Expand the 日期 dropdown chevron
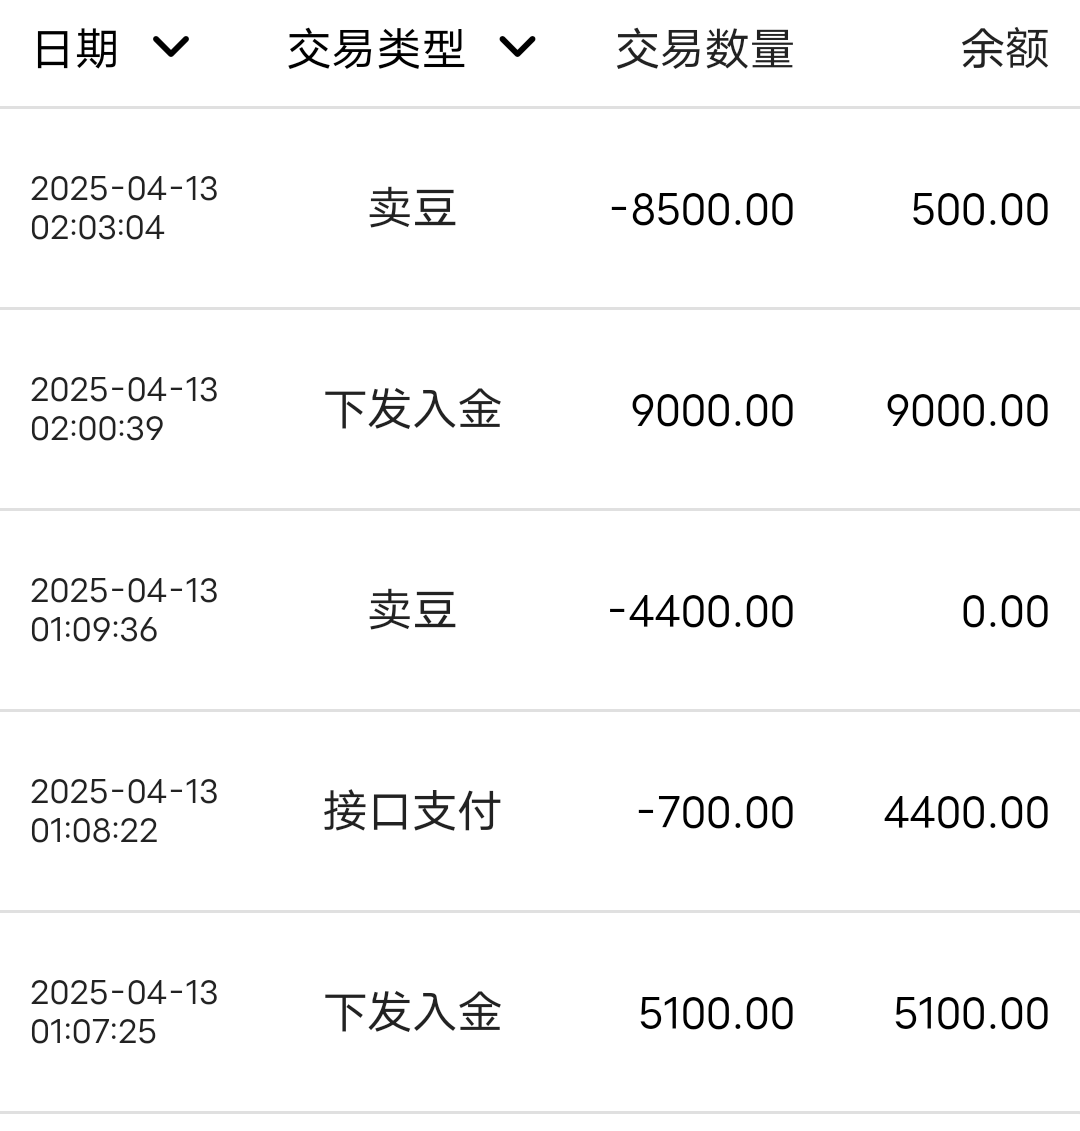 tap(171, 47)
